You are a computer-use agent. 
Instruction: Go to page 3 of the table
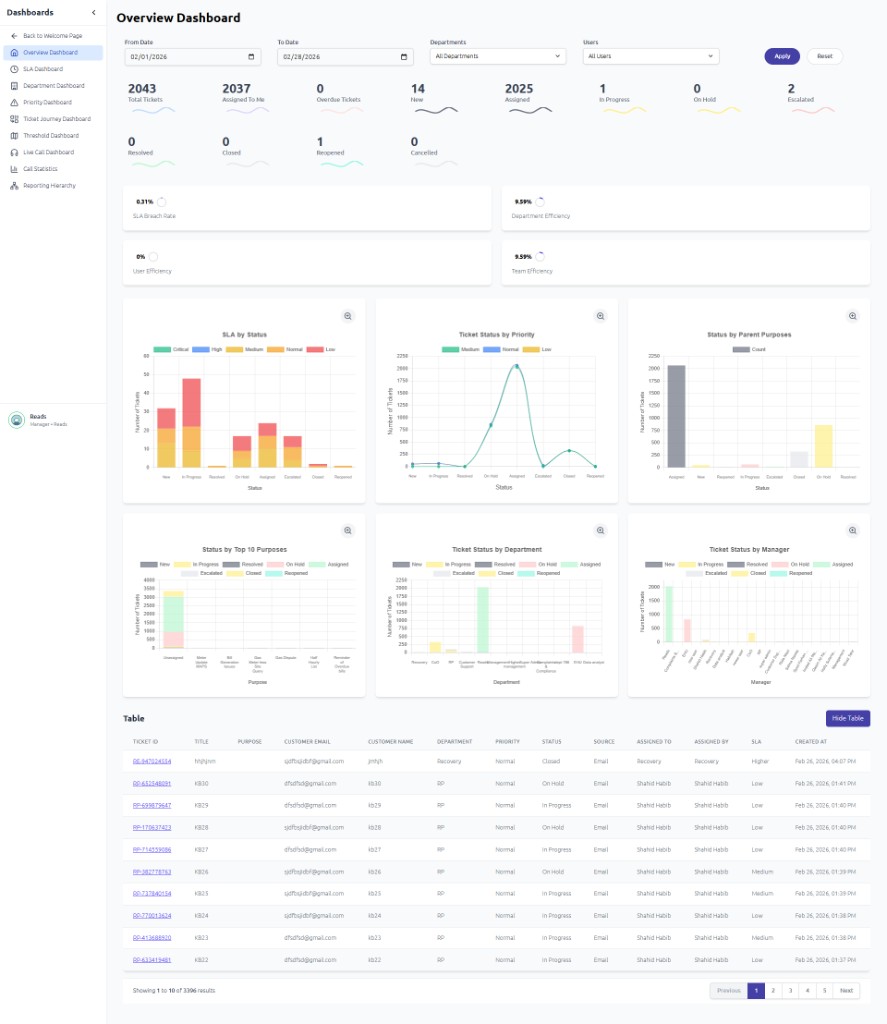point(789,990)
